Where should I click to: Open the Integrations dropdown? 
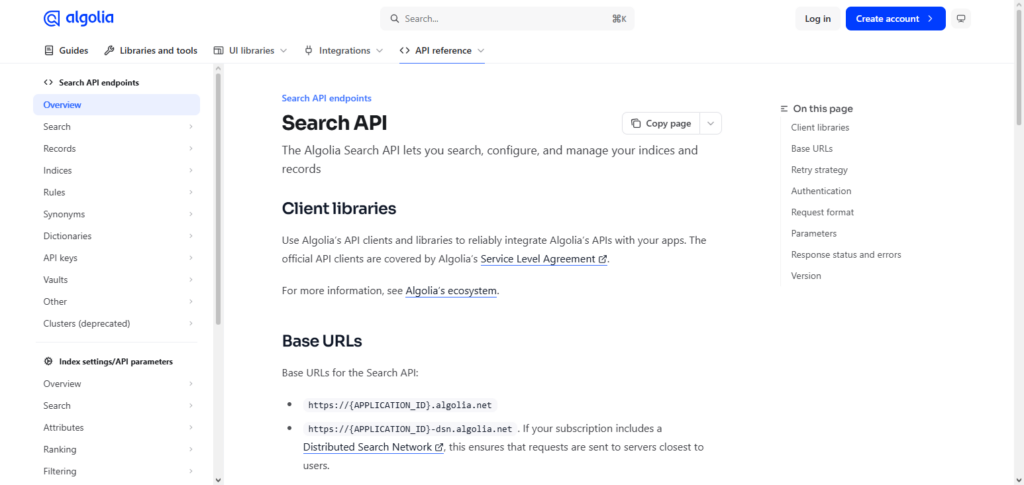[379, 50]
